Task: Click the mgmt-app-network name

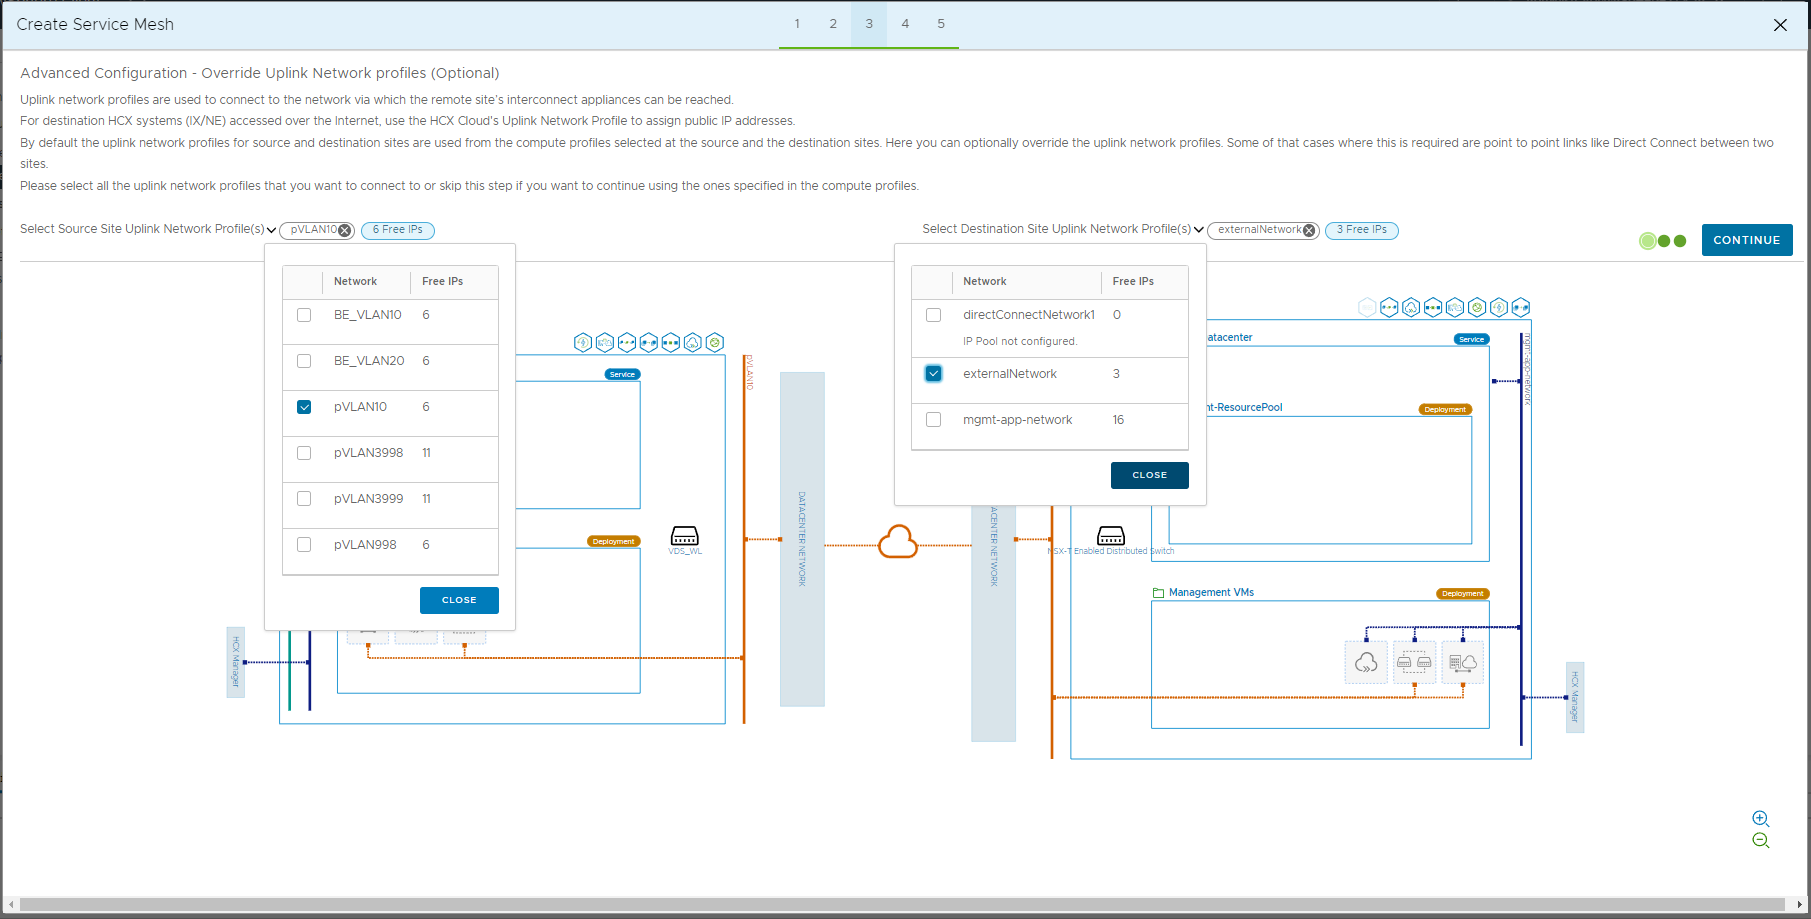Action: [x=1017, y=420]
